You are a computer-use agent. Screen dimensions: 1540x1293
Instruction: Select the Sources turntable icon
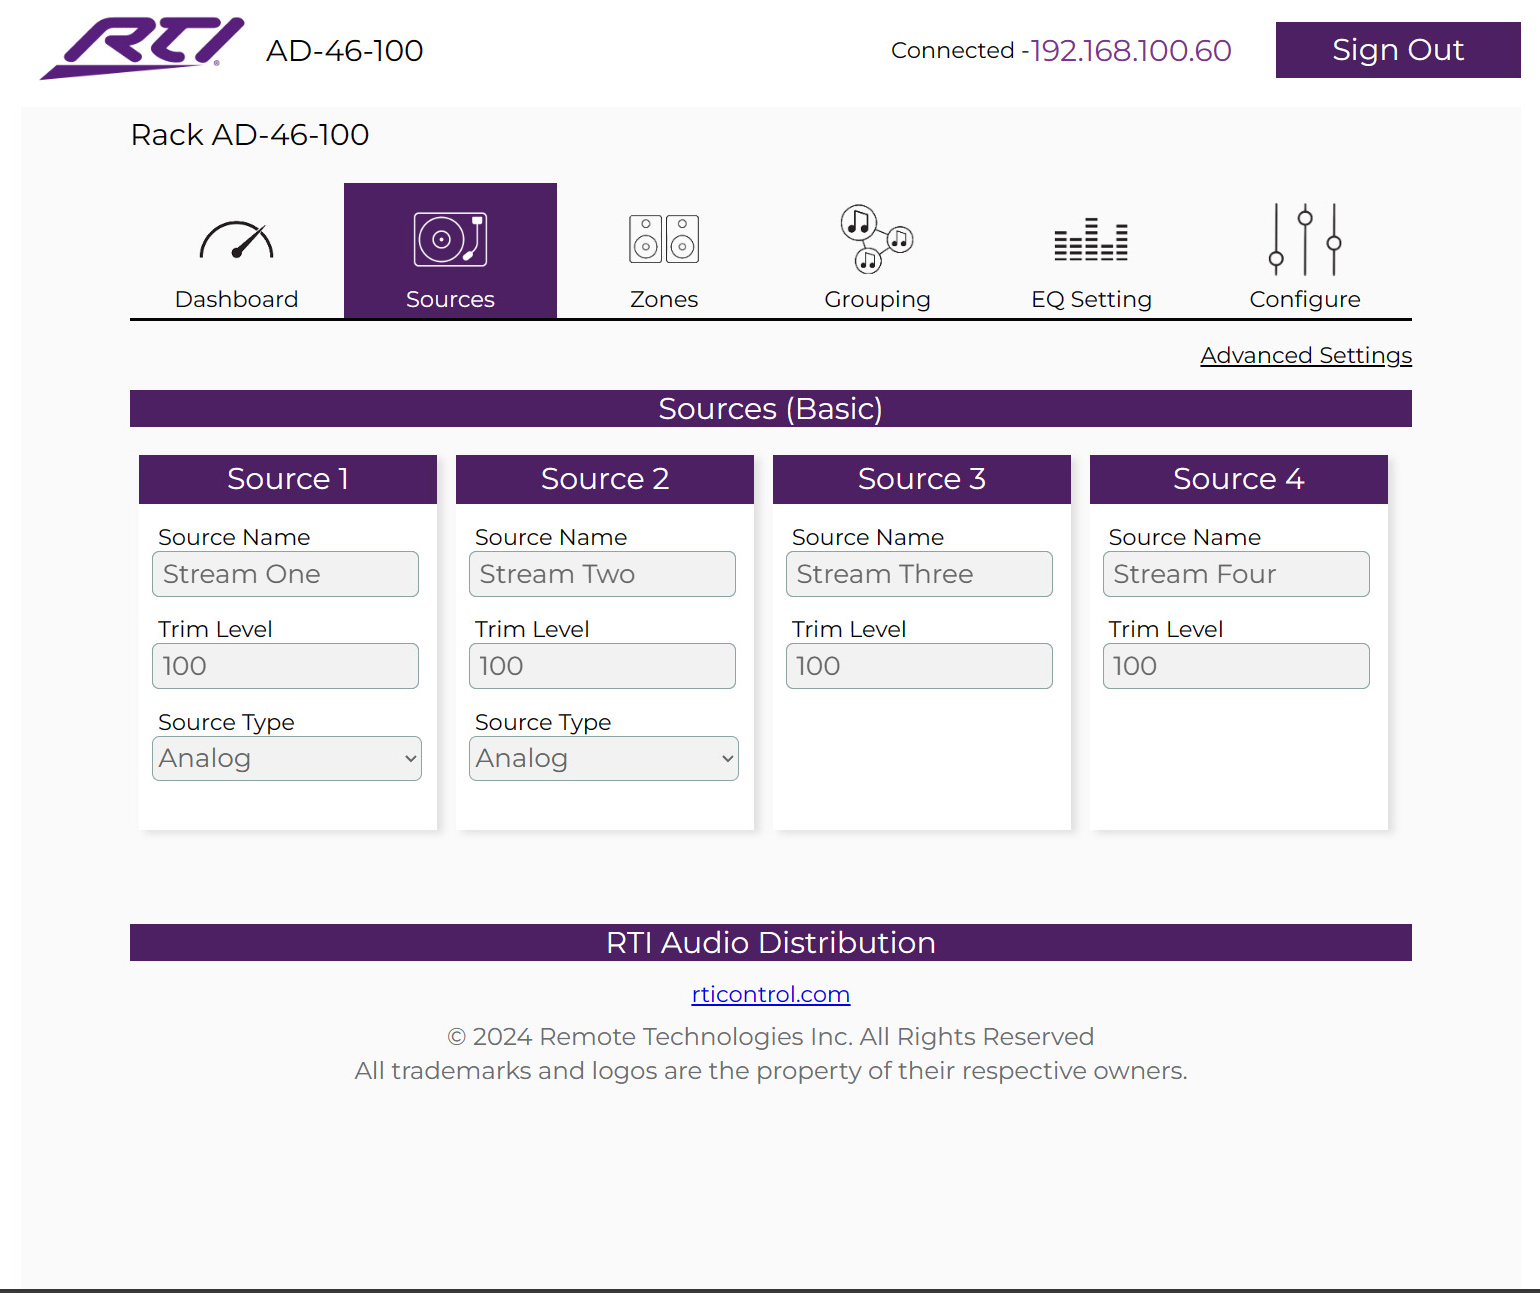pyautogui.click(x=450, y=240)
